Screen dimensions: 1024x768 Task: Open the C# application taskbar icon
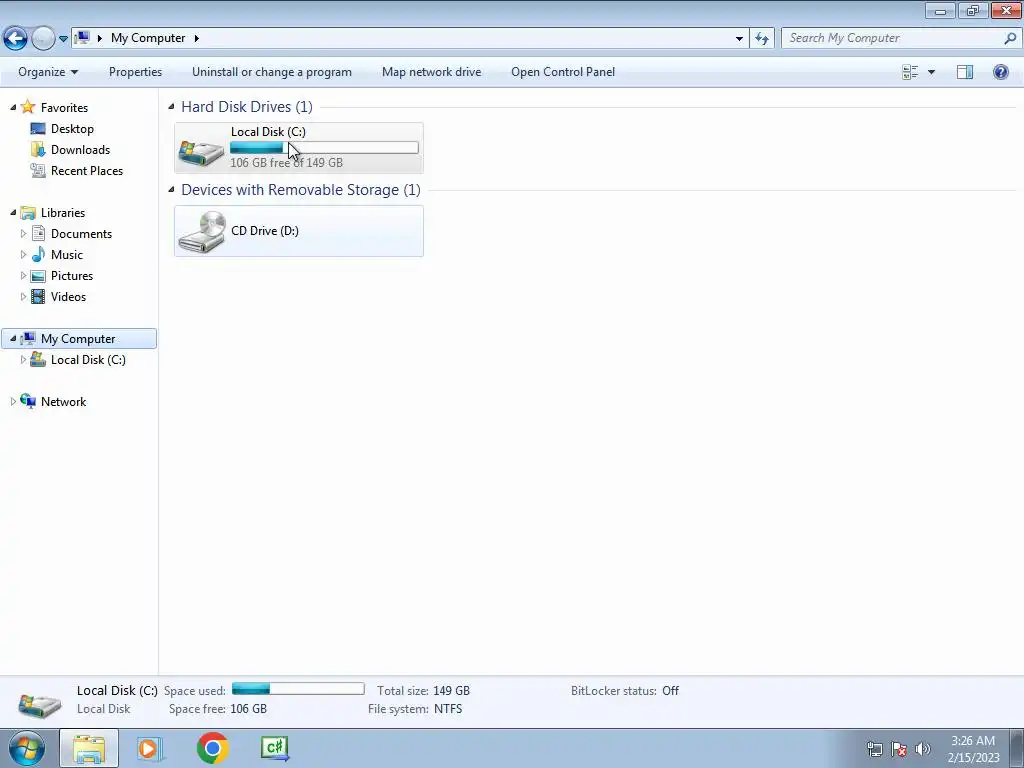click(274, 748)
